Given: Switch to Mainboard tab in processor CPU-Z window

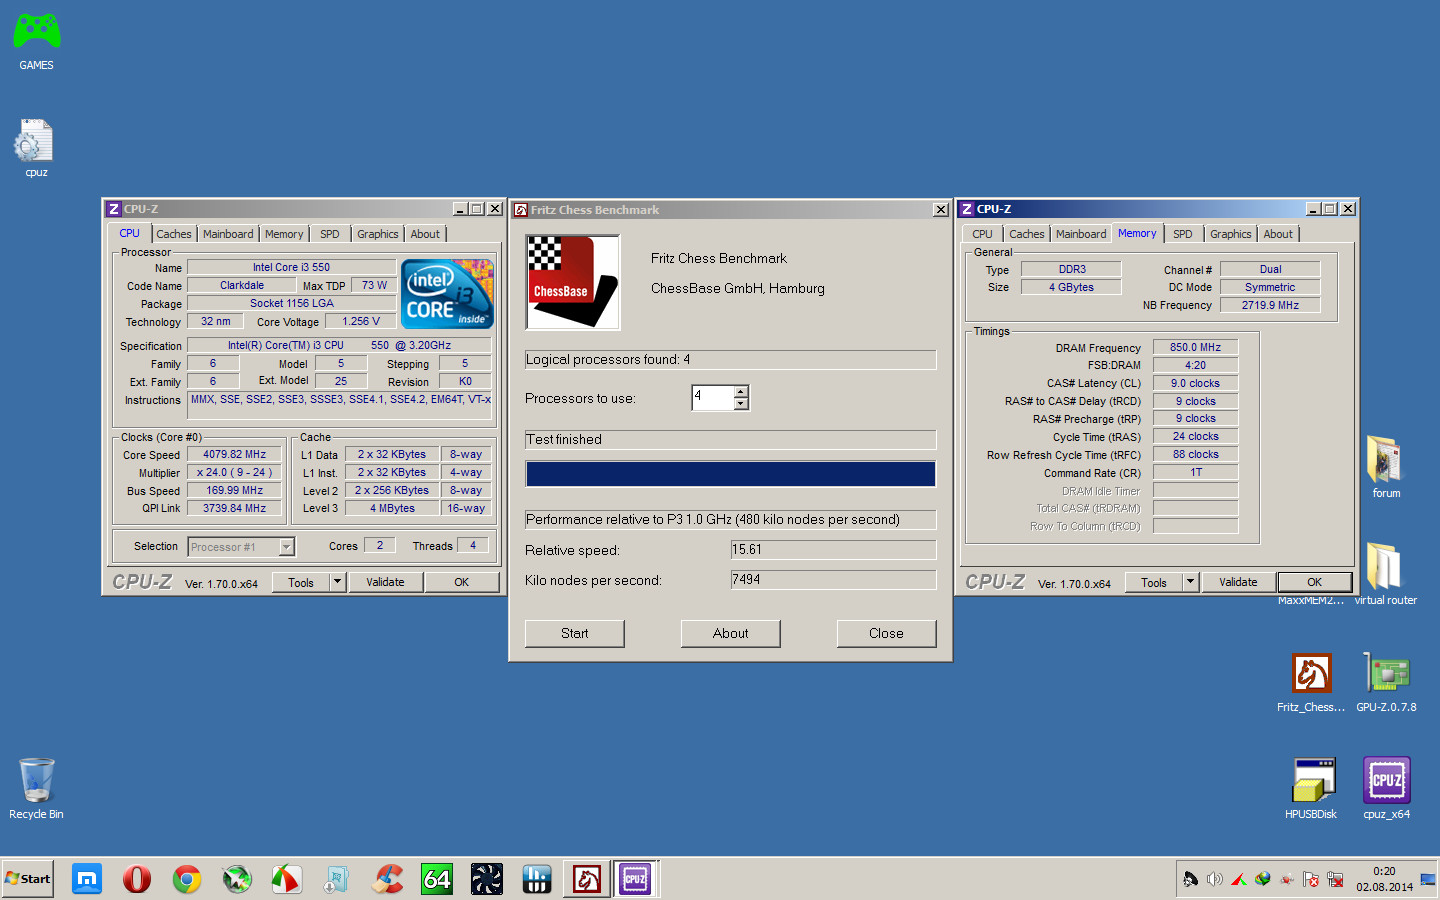Looking at the screenshot, I should tap(228, 234).
